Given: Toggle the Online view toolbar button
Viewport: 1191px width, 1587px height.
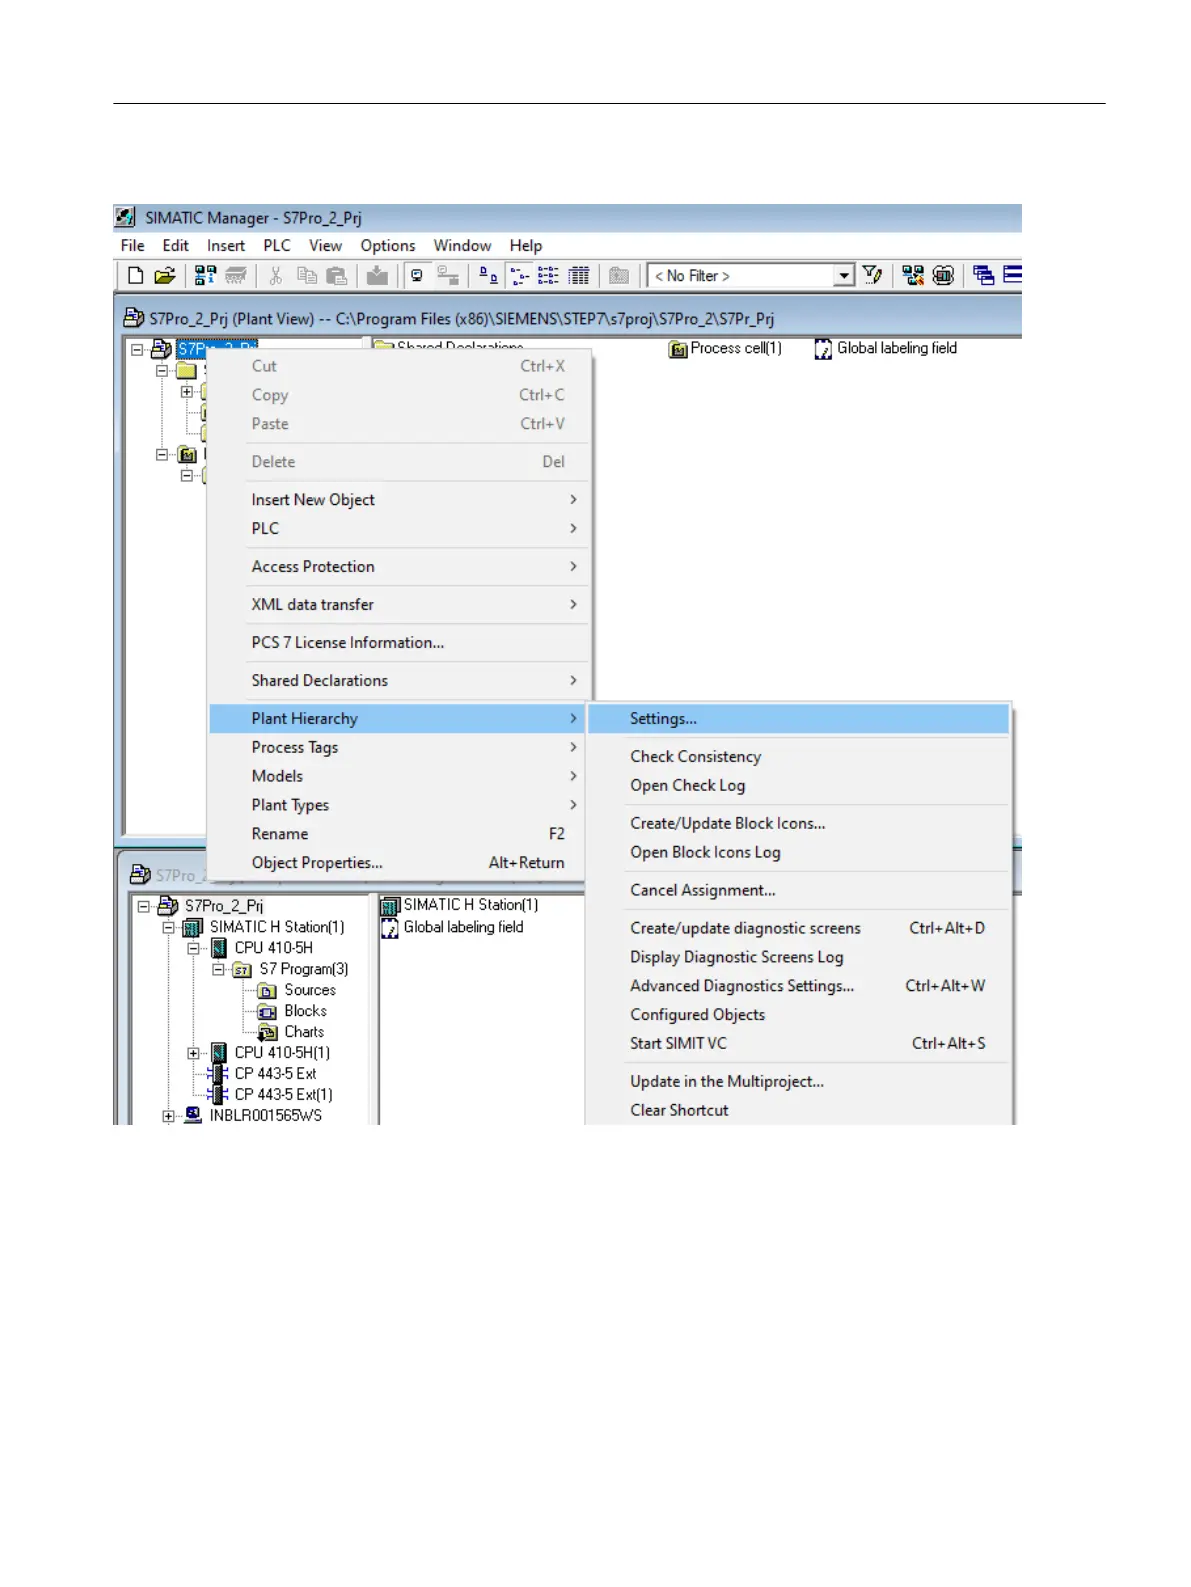Looking at the screenshot, I should click(x=417, y=275).
